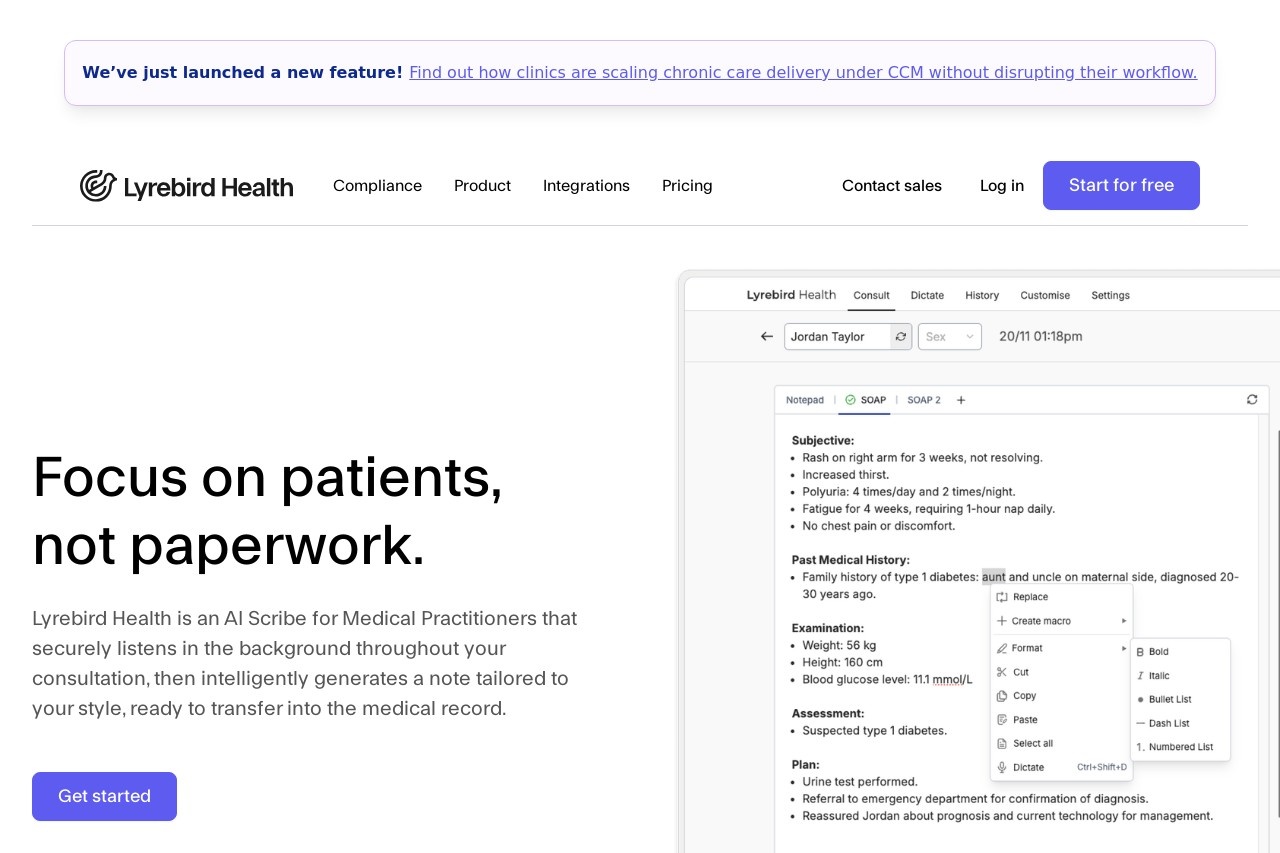
Task: Click the Lyrebird Health logo icon
Action: (98, 186)
